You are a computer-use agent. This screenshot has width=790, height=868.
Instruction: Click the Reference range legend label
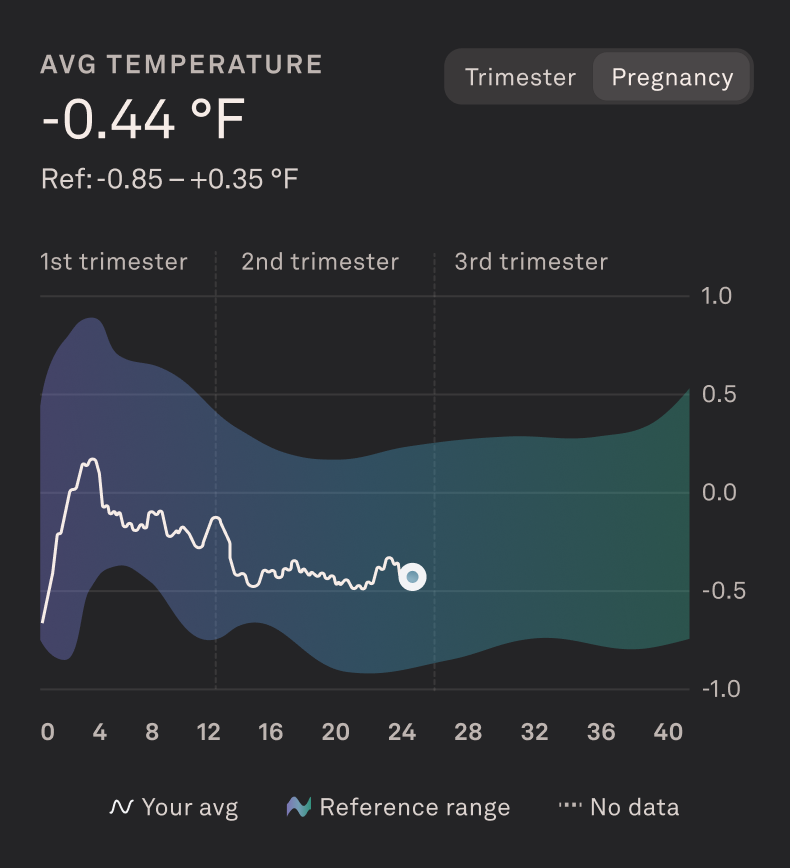(414, 807)
